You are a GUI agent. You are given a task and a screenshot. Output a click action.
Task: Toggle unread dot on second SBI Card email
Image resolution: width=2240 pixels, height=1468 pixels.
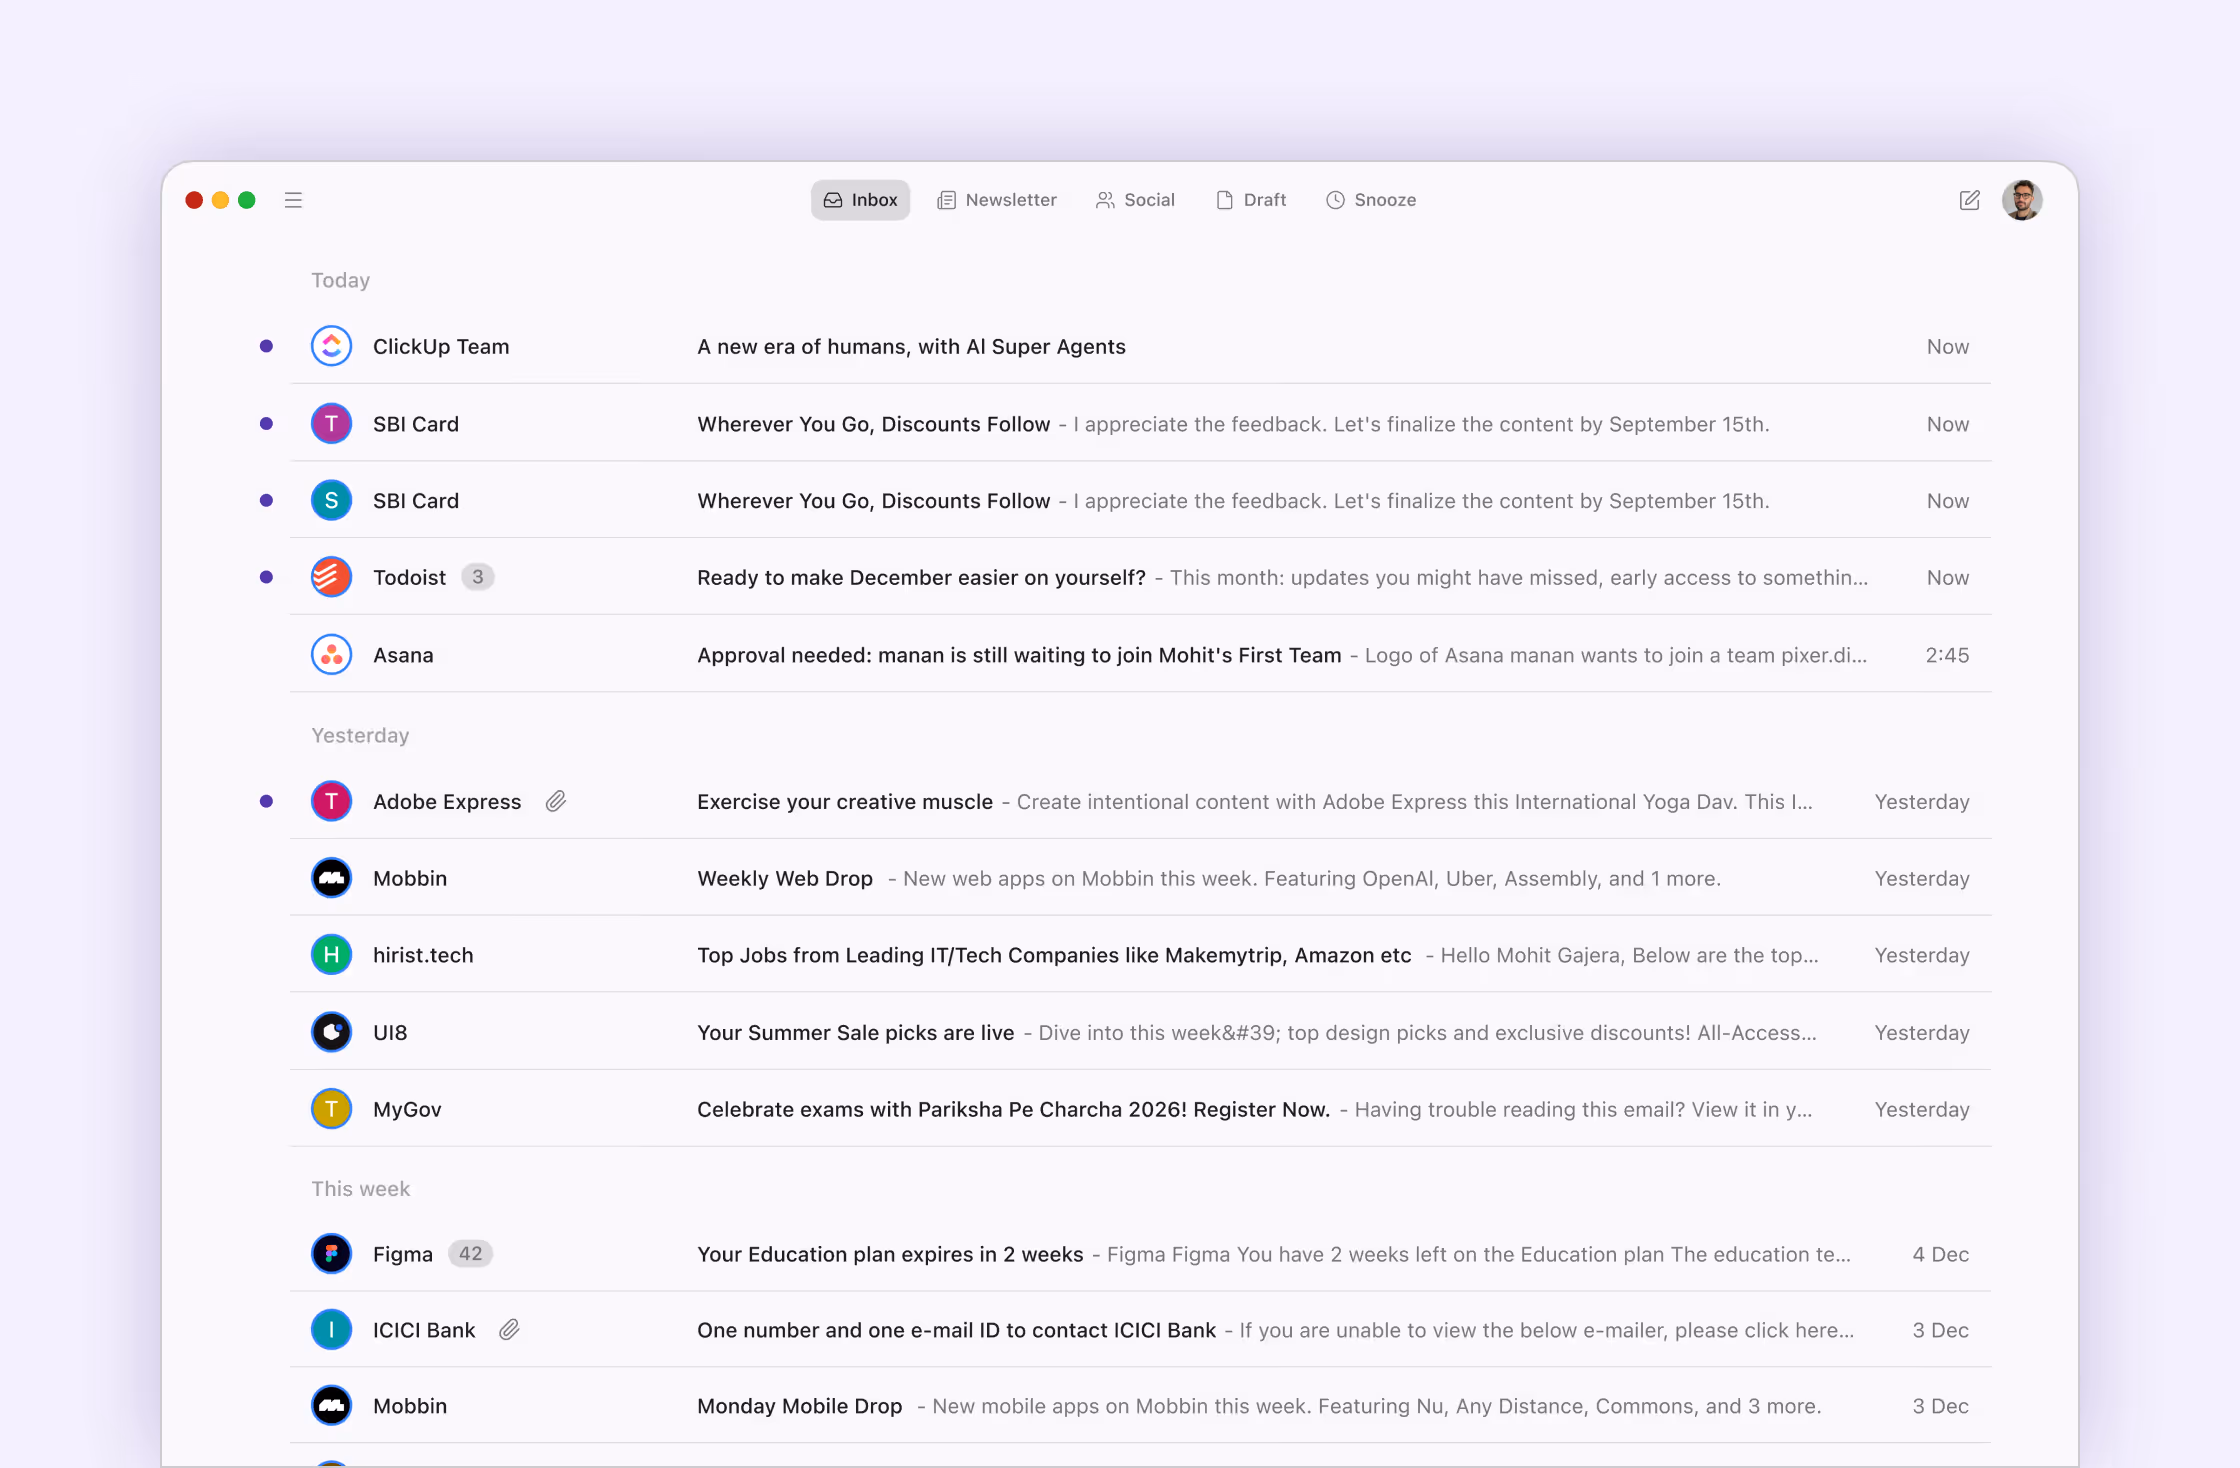tap(266, 500)
